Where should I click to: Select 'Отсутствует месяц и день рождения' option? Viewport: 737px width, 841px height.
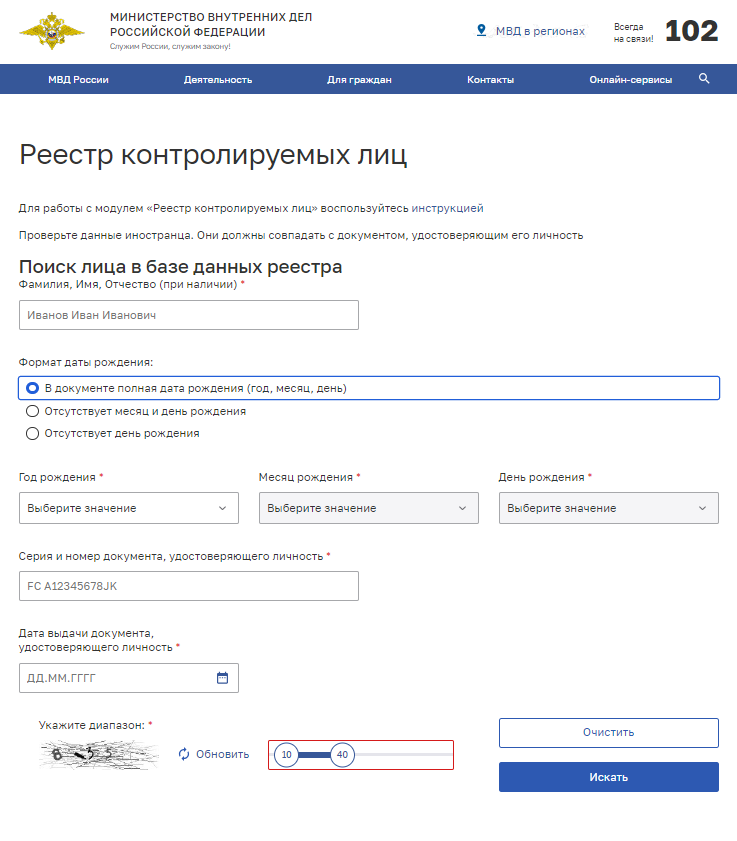(33, 411)
